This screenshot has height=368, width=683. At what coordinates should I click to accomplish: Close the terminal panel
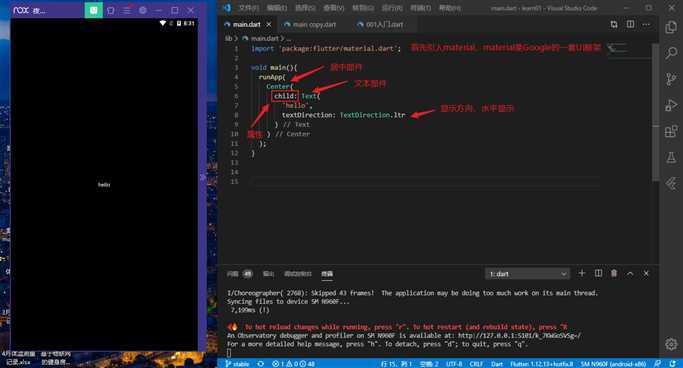(x=646, y=273)
